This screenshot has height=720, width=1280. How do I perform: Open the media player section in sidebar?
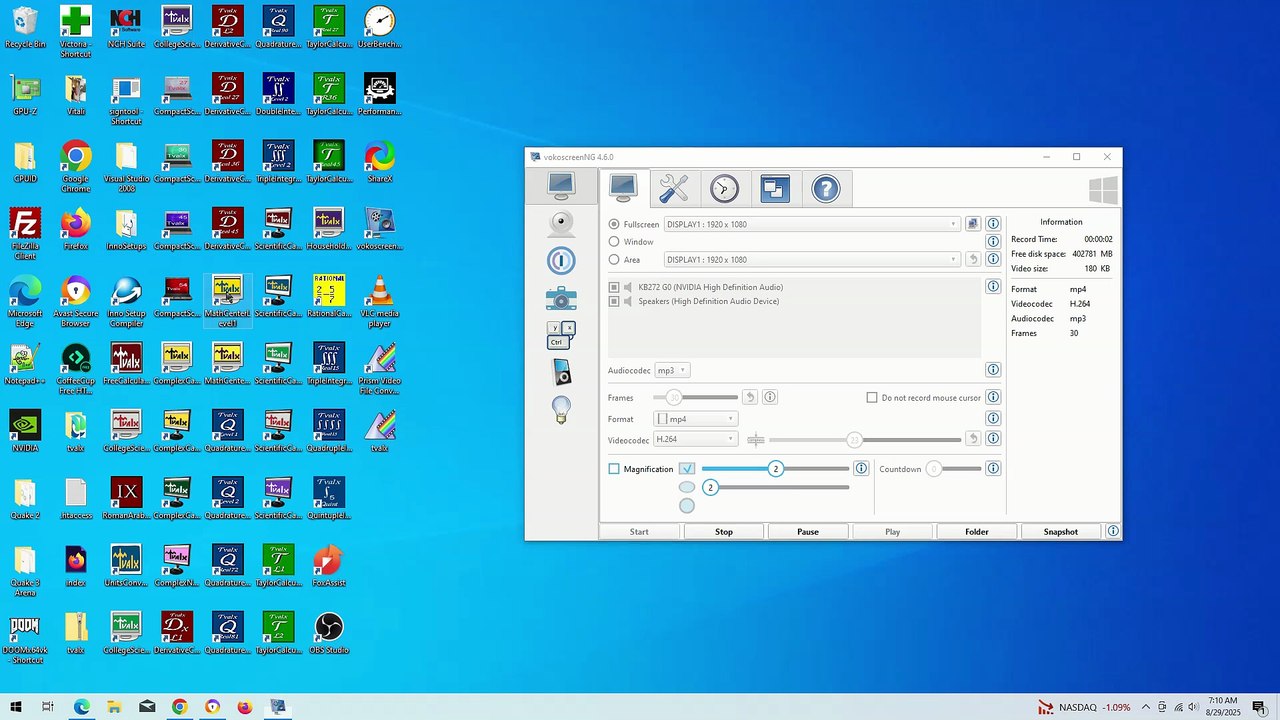pyautogui.click(x=561, y=372)
